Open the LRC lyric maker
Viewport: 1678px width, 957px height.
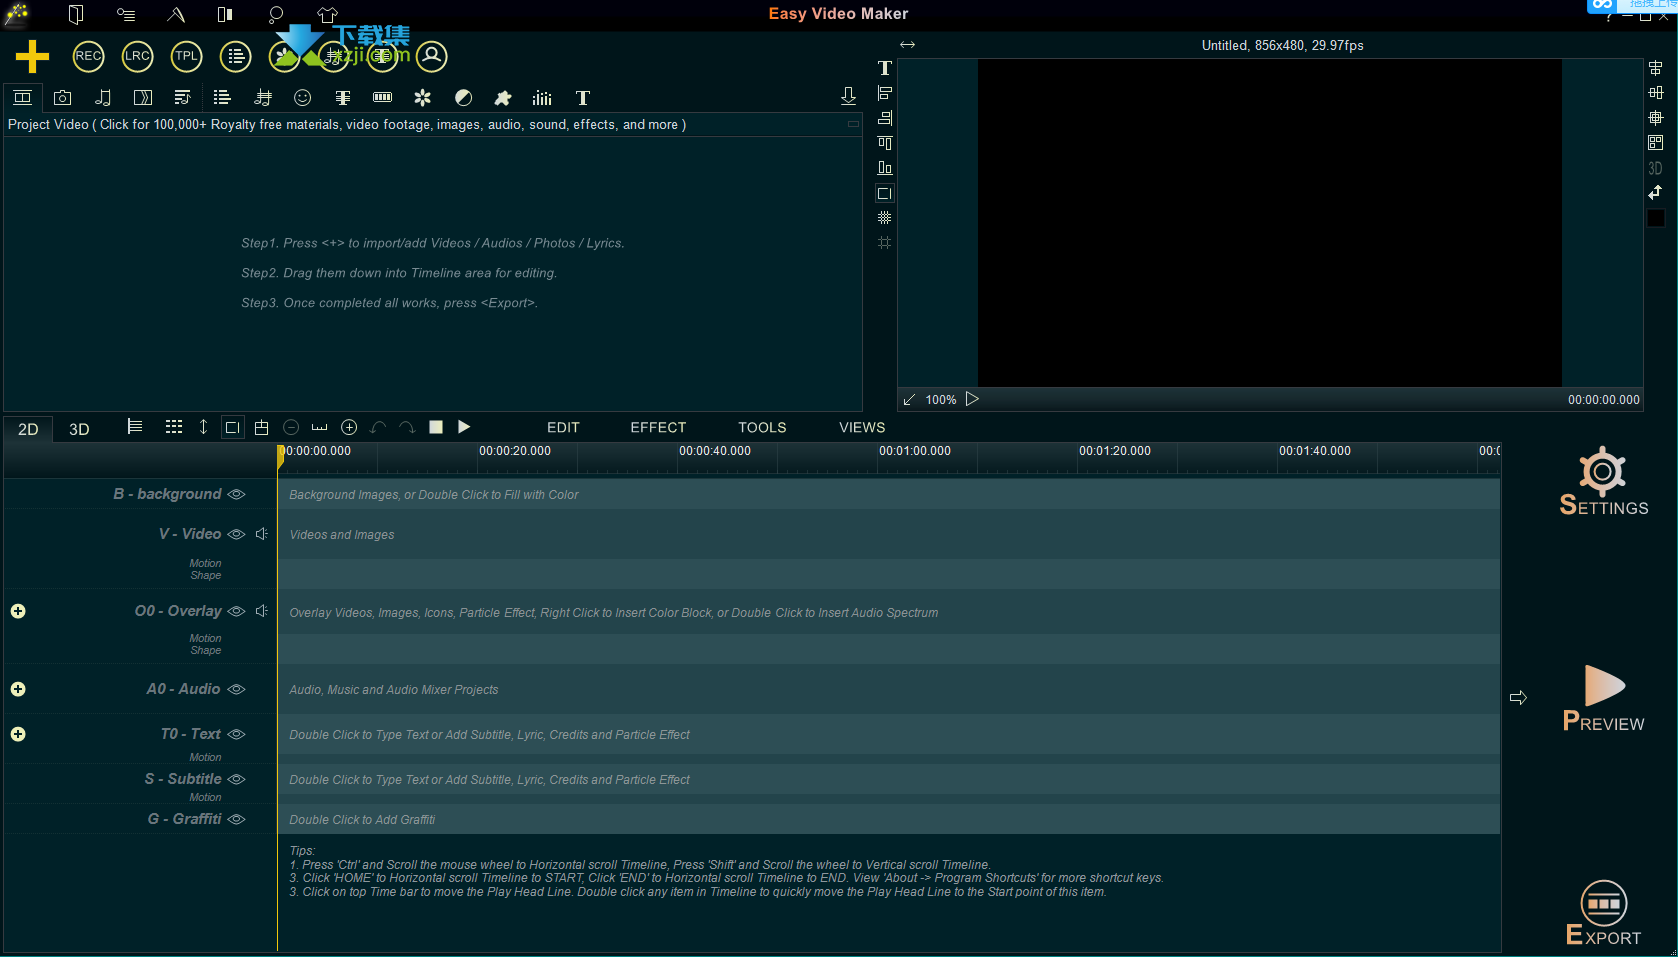(x=137, y=56)
